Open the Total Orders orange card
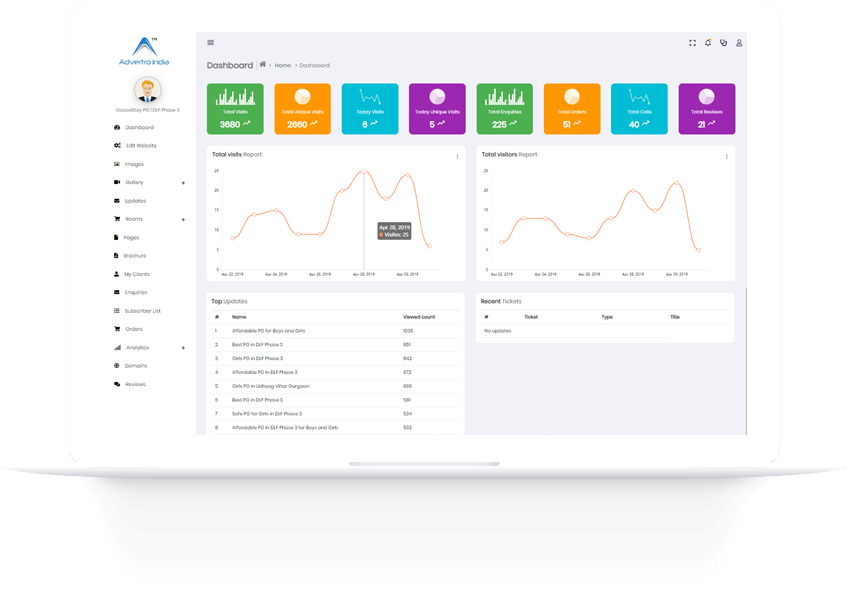This screenshot has height=603, width=847. tap(572, 109)
